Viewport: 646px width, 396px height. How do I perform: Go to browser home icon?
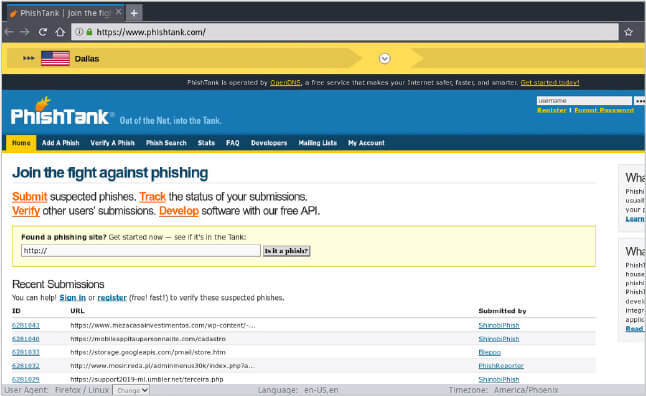(60, 32)
